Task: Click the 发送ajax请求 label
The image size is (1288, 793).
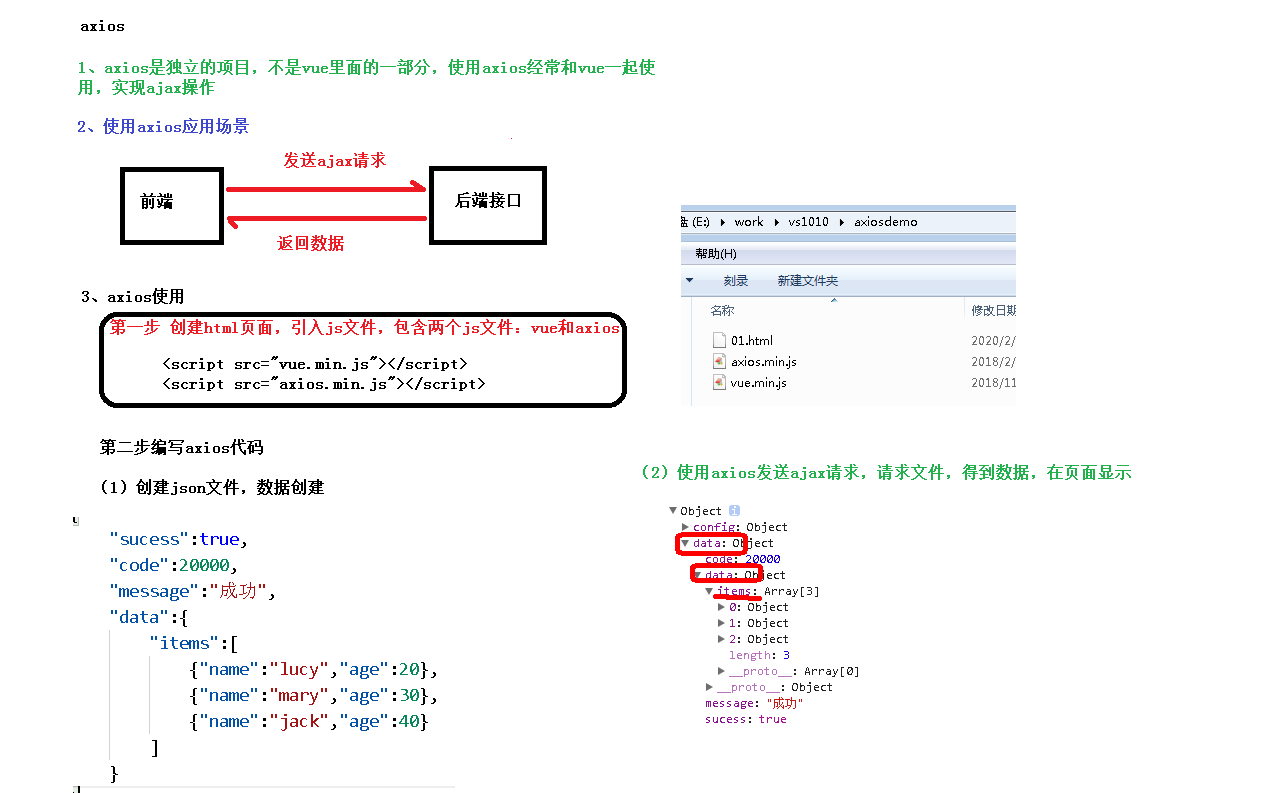Action: click(334, 160)
